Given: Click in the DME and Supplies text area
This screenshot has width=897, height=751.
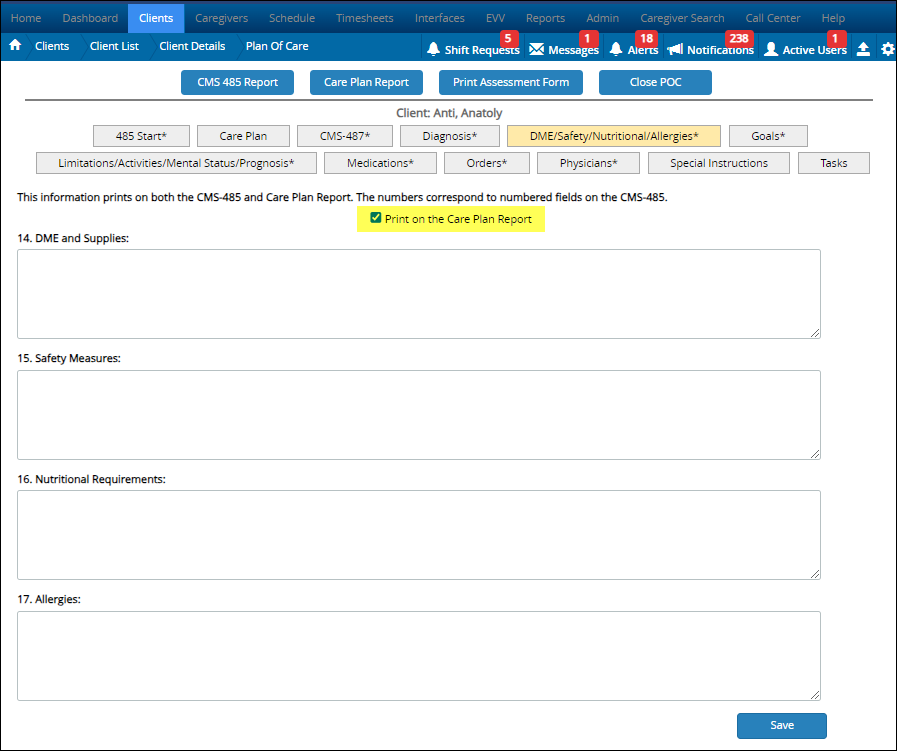Looking at the screenshot, I should (419, 294).
